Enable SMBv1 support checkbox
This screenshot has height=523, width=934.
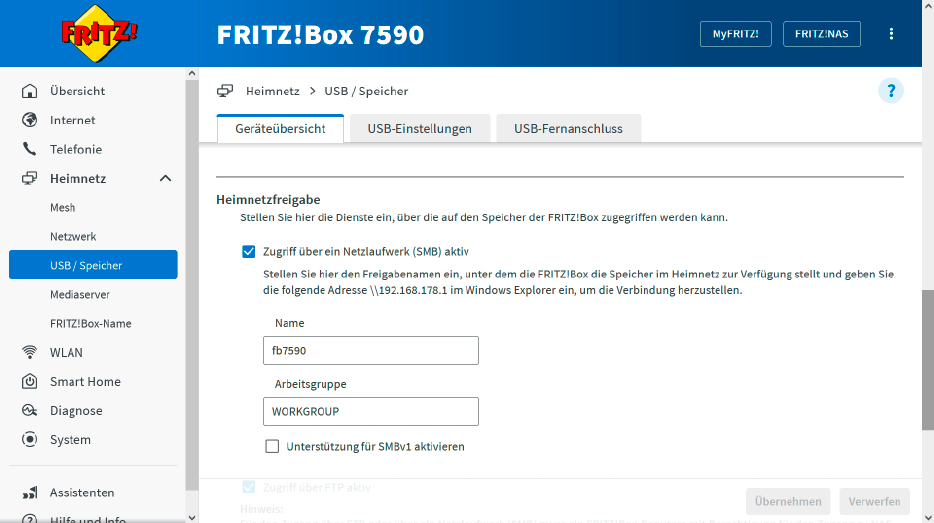[272, 446]
